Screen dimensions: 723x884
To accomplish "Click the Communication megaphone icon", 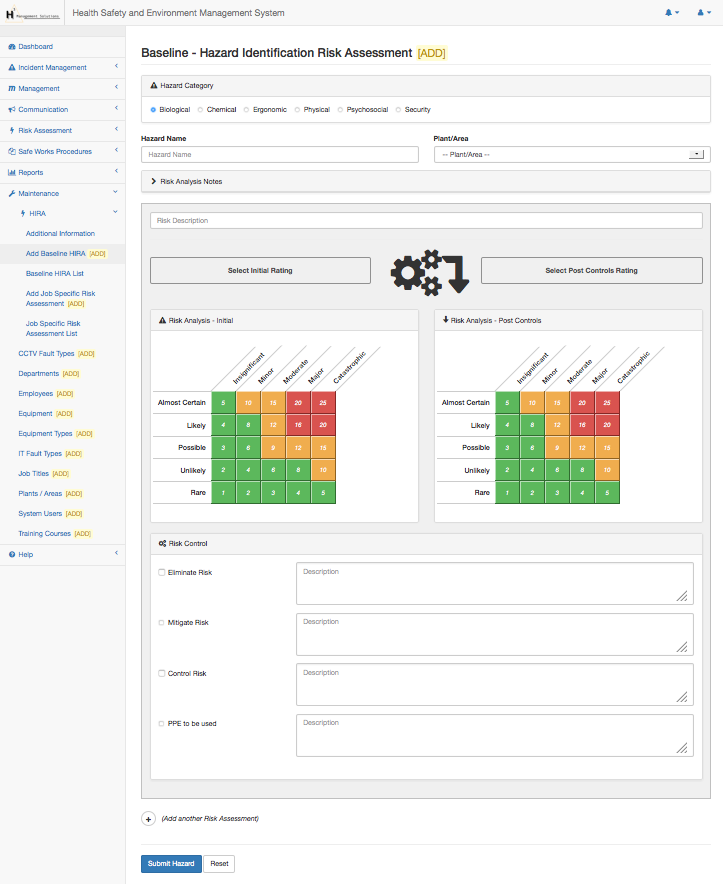I will click(12, 110).
